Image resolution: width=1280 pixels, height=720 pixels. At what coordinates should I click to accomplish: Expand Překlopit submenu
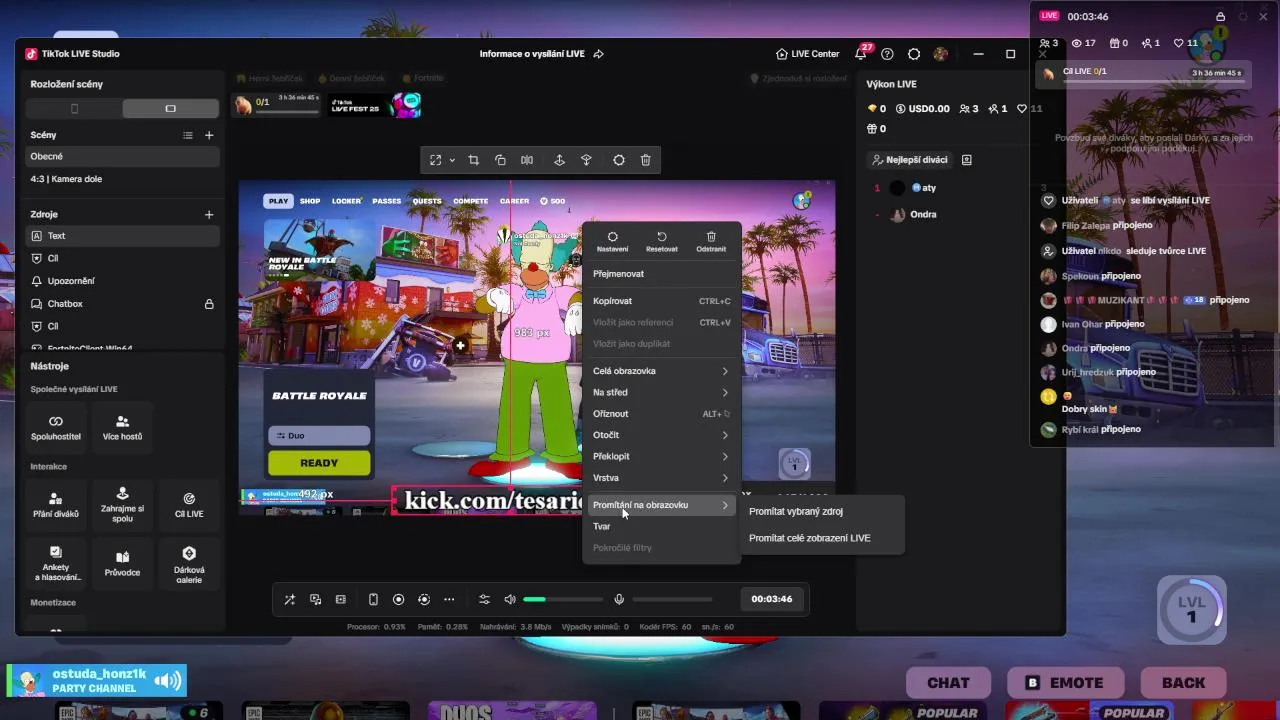(x=662, y=456)
